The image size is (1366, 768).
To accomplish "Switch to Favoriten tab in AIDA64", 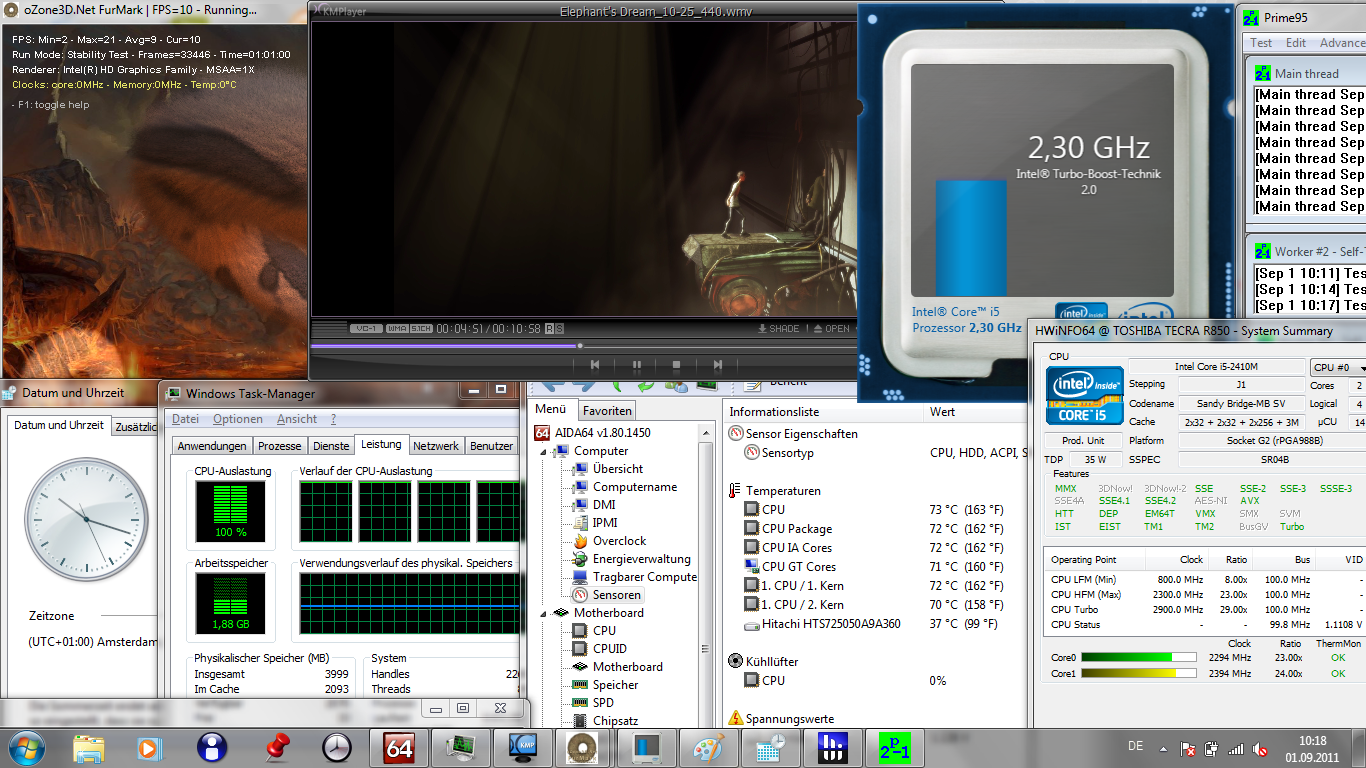I will tap(607, 411).
